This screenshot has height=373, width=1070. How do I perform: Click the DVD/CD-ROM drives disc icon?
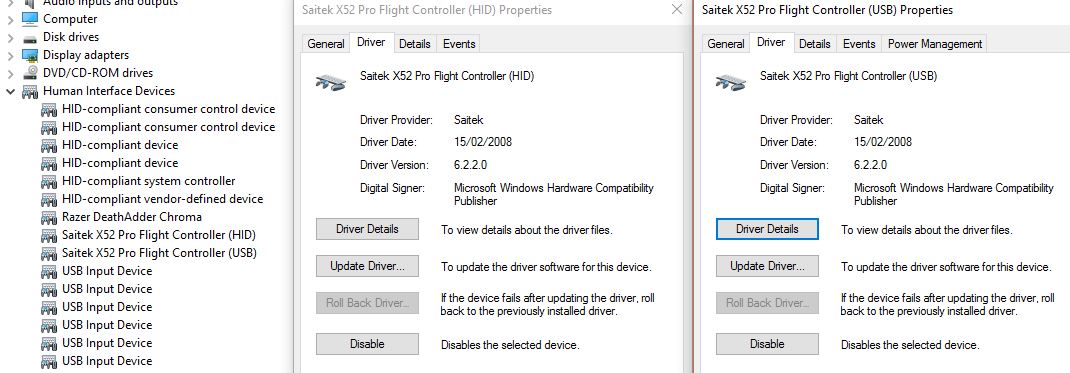pyautogui.click(x=30, y=73)
